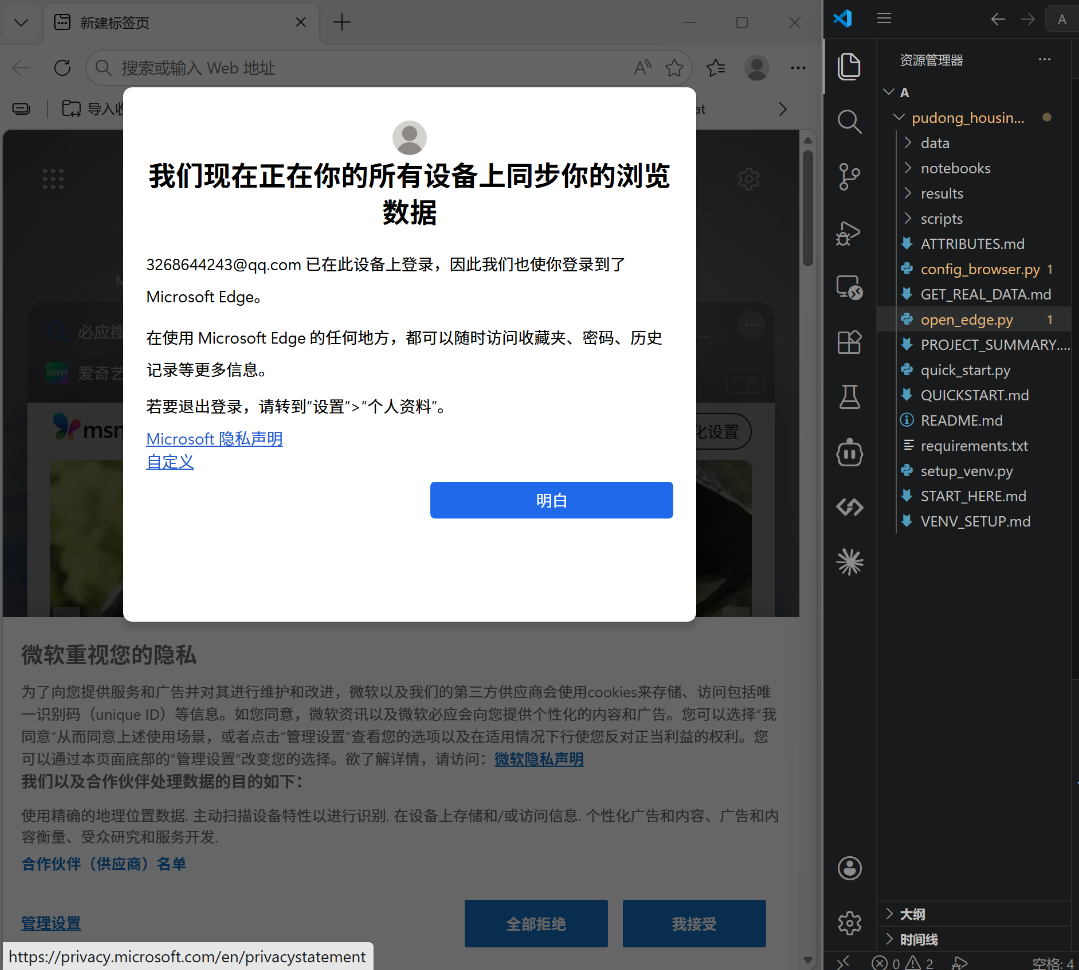Go back using VS Code navigation arrow
This screenshot has width=1079, height=970.
click(x=997, y=19)
